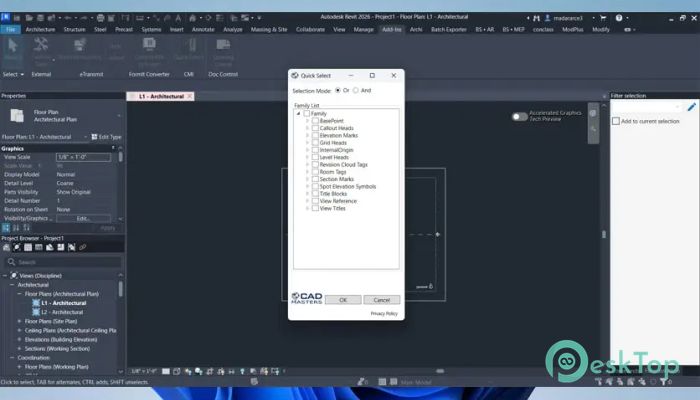Expand the Elevation Marks tree node
The image size is (700, 400).
point(308,135)
